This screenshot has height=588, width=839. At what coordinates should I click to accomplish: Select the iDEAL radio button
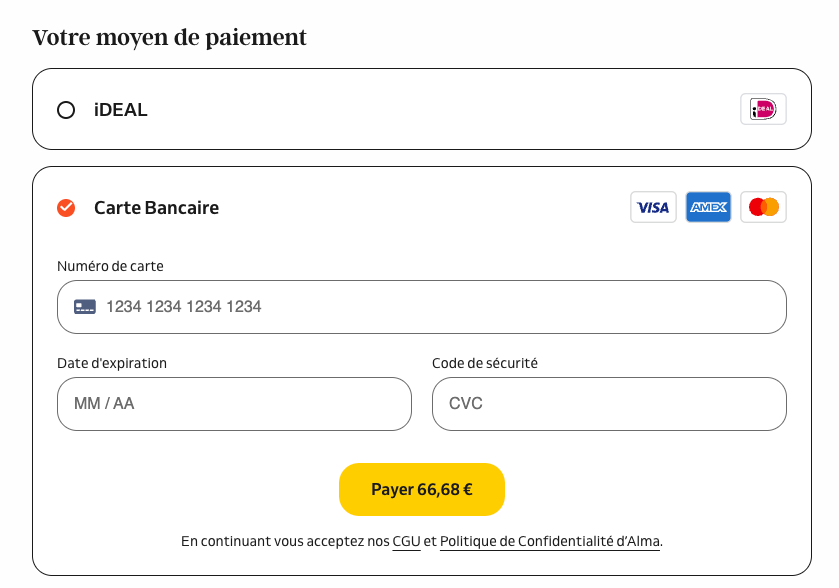[66, 110]
